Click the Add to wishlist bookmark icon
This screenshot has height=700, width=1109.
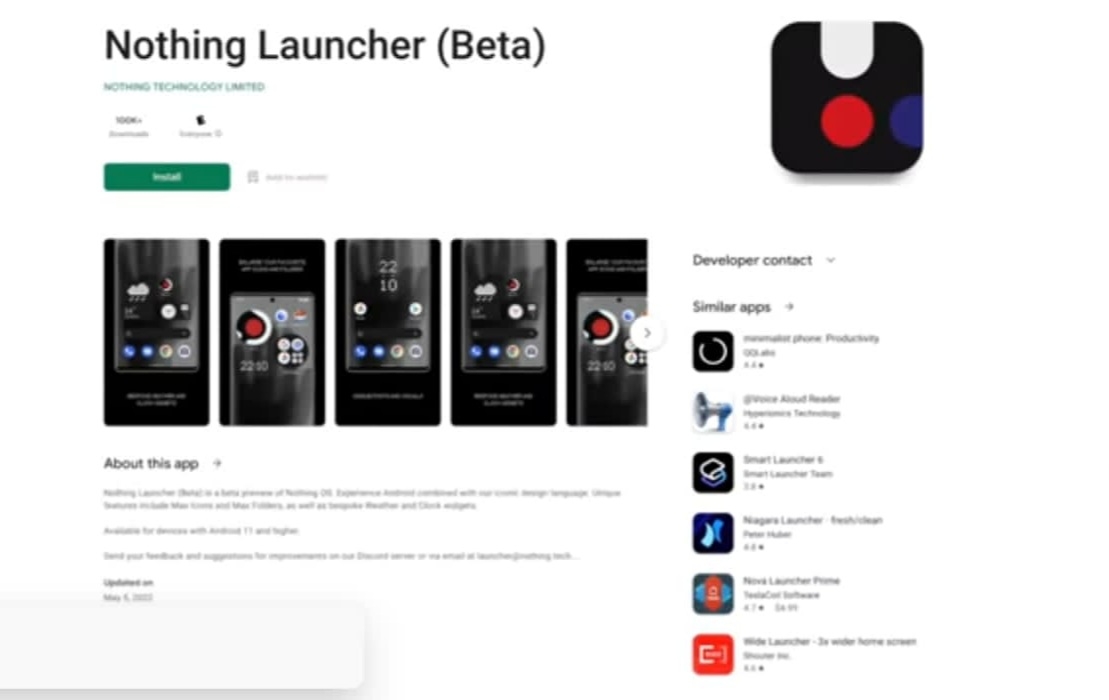pos(252,177)
